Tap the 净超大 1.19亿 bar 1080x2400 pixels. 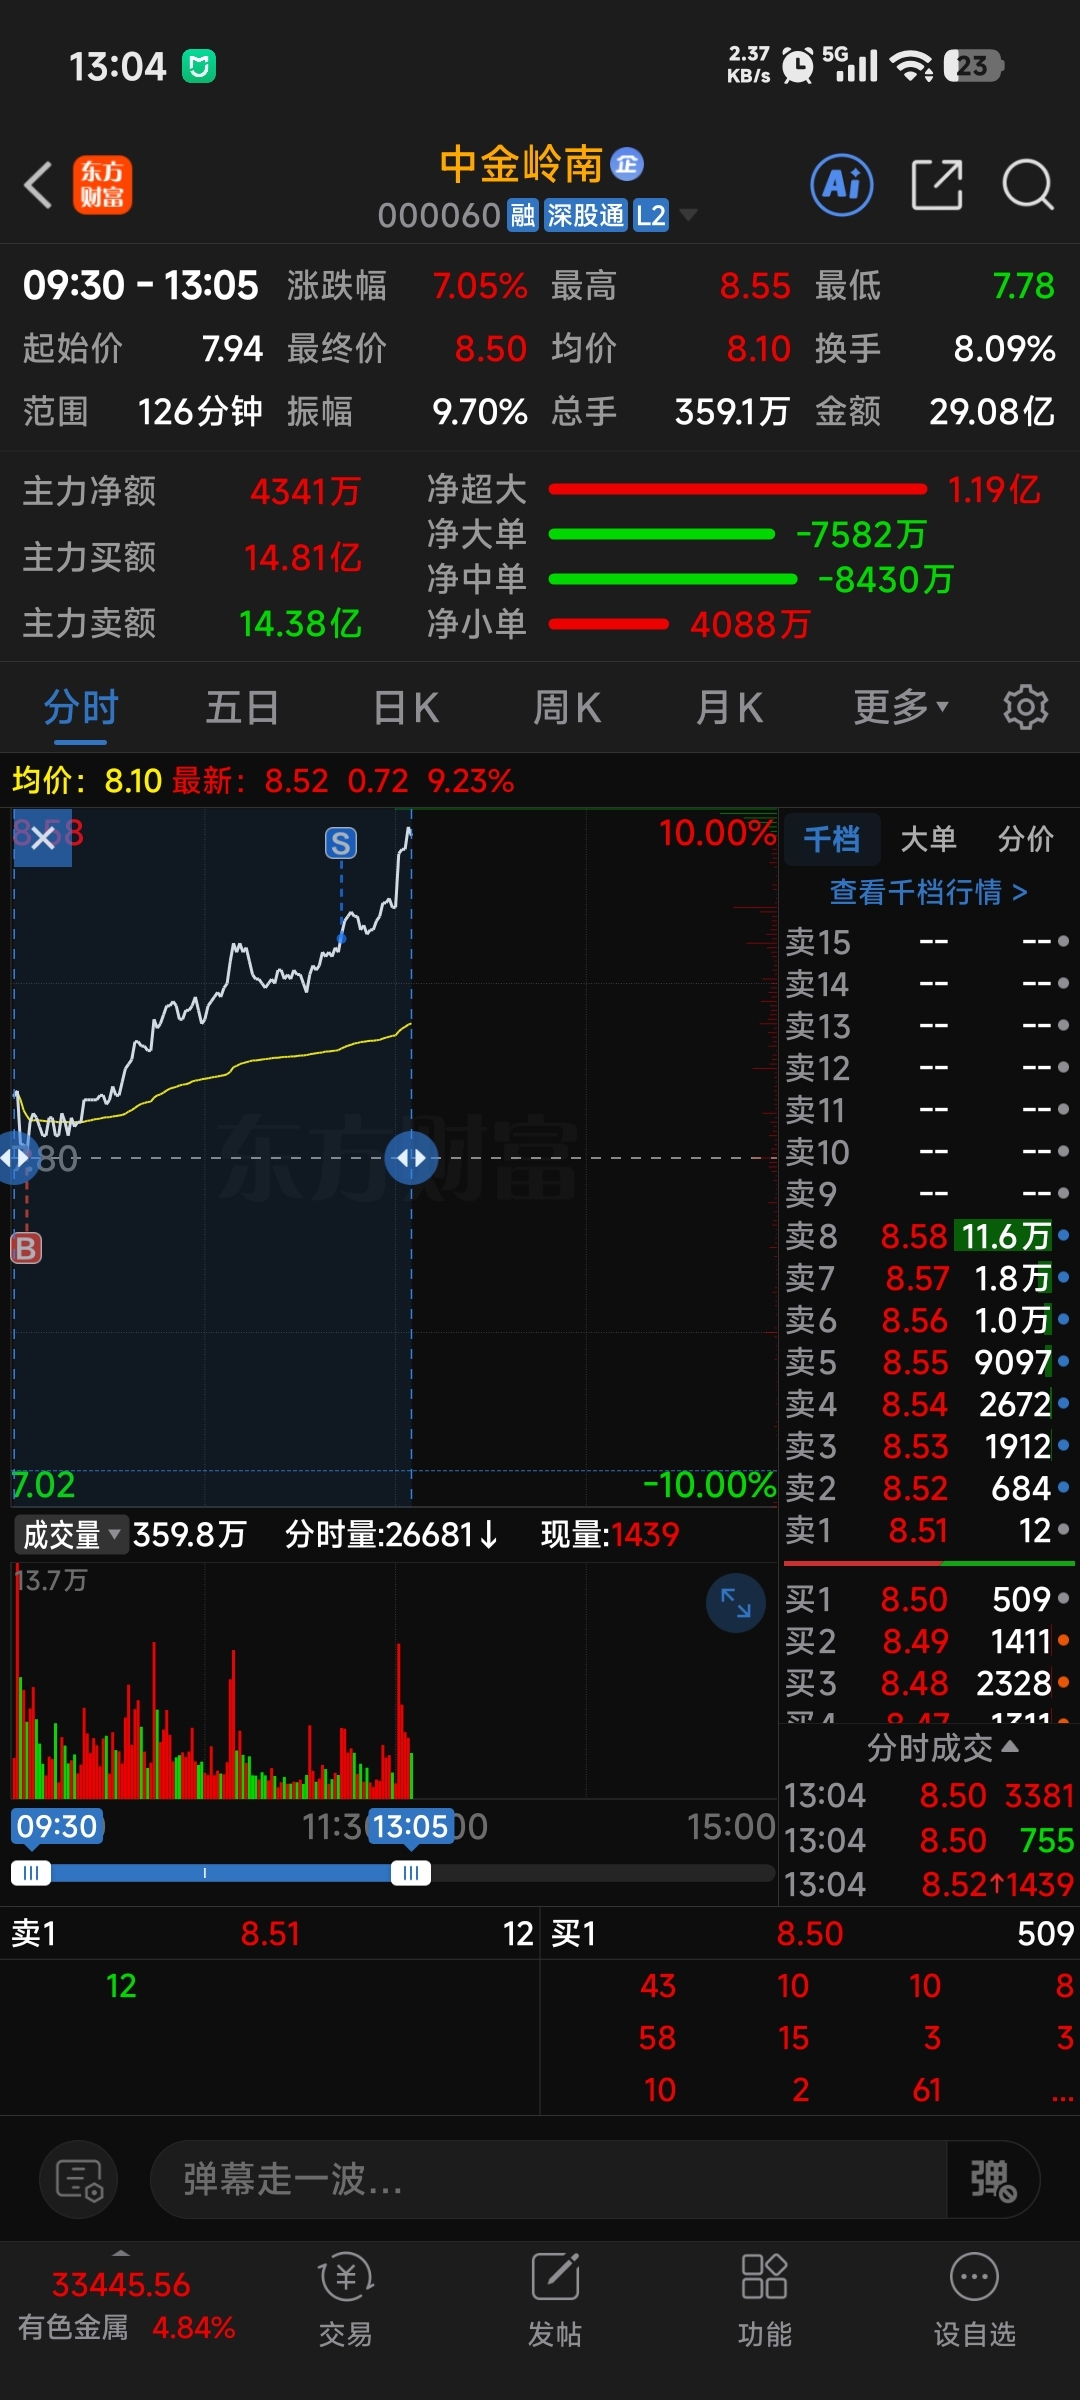point(738,489)
